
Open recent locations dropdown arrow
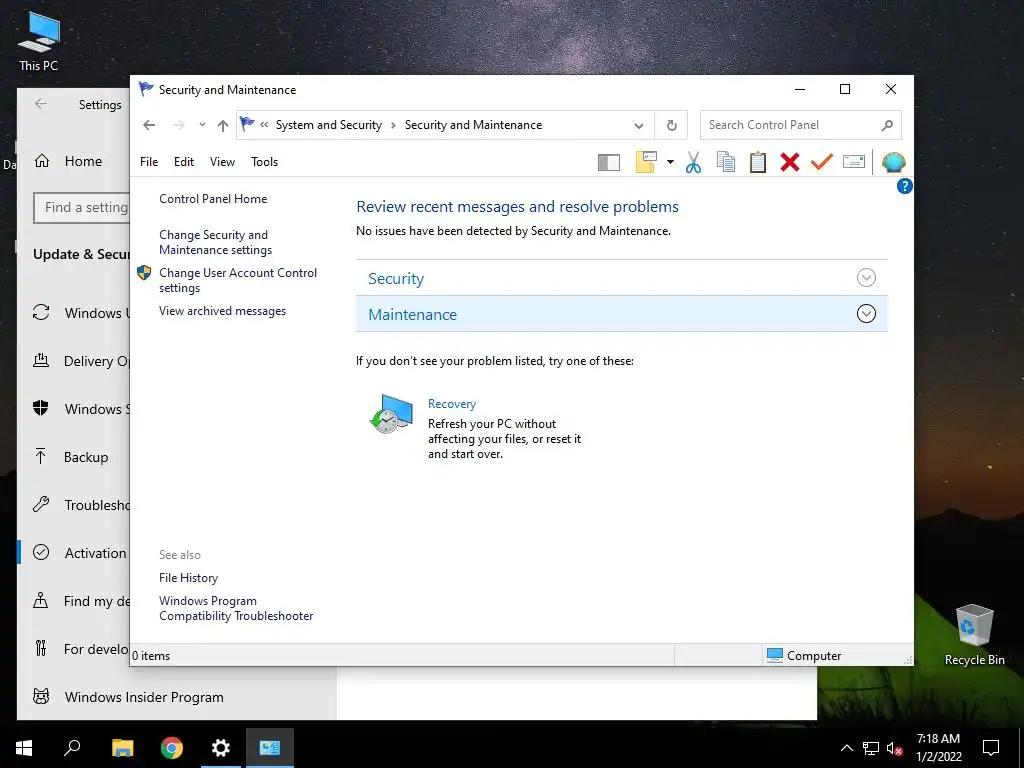202,125
